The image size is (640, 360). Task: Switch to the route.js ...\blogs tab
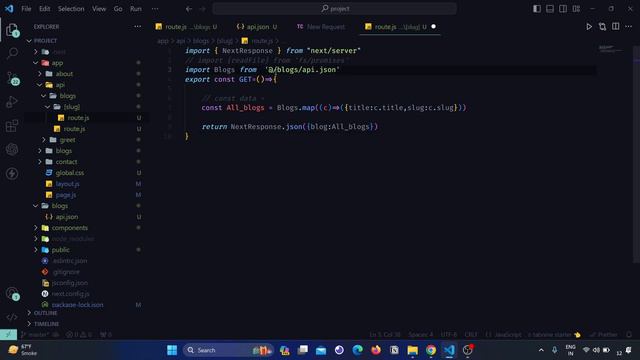pos(186,27)
